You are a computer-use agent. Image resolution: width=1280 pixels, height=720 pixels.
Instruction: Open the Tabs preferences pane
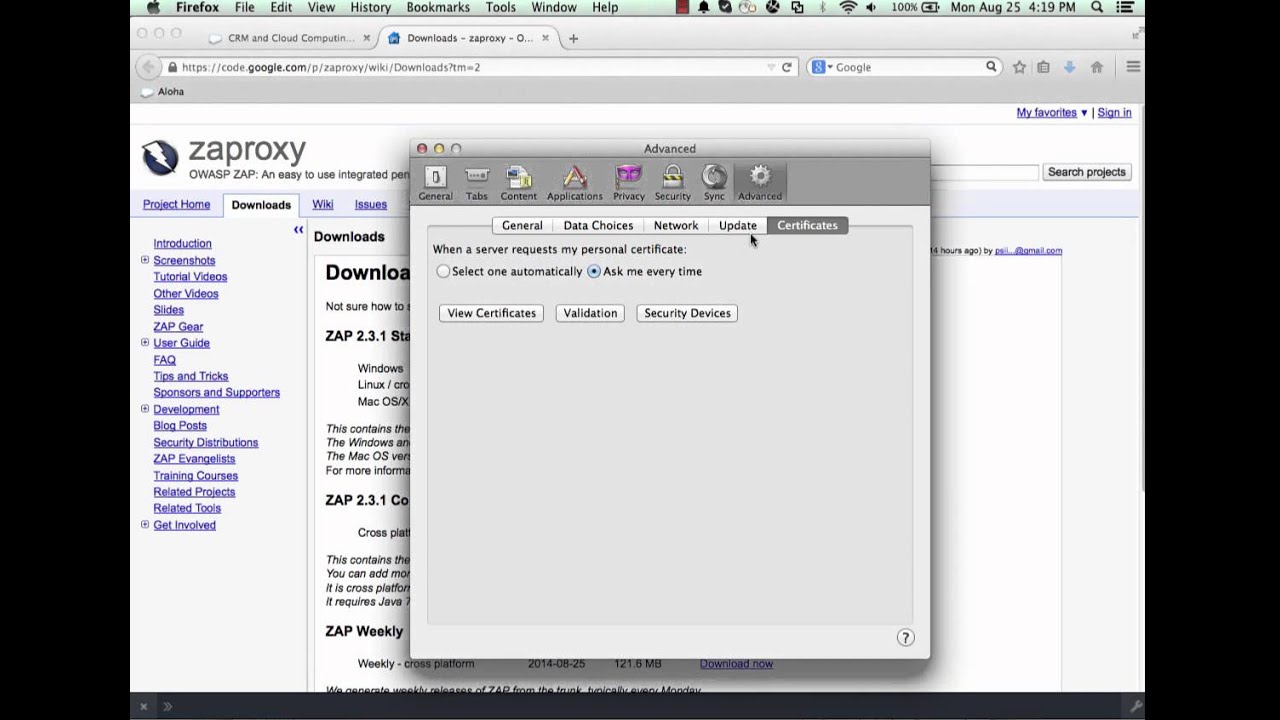point(477,183)
